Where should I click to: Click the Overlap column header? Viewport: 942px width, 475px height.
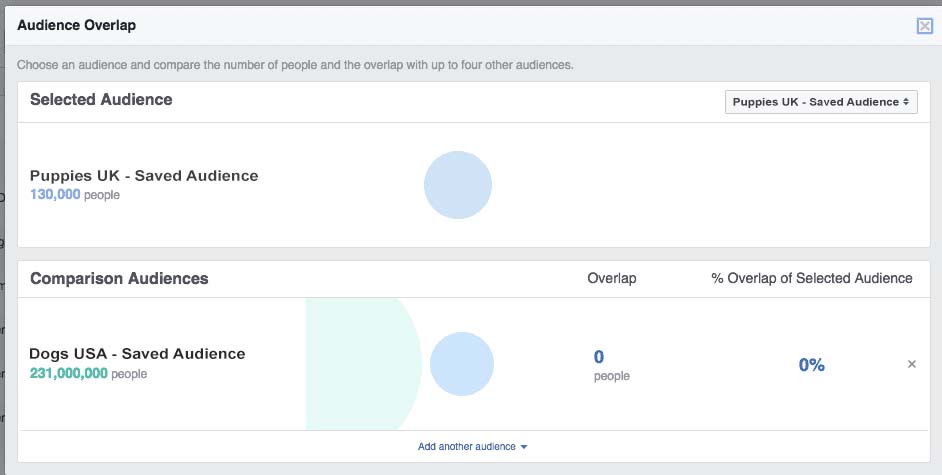(611, 278)
